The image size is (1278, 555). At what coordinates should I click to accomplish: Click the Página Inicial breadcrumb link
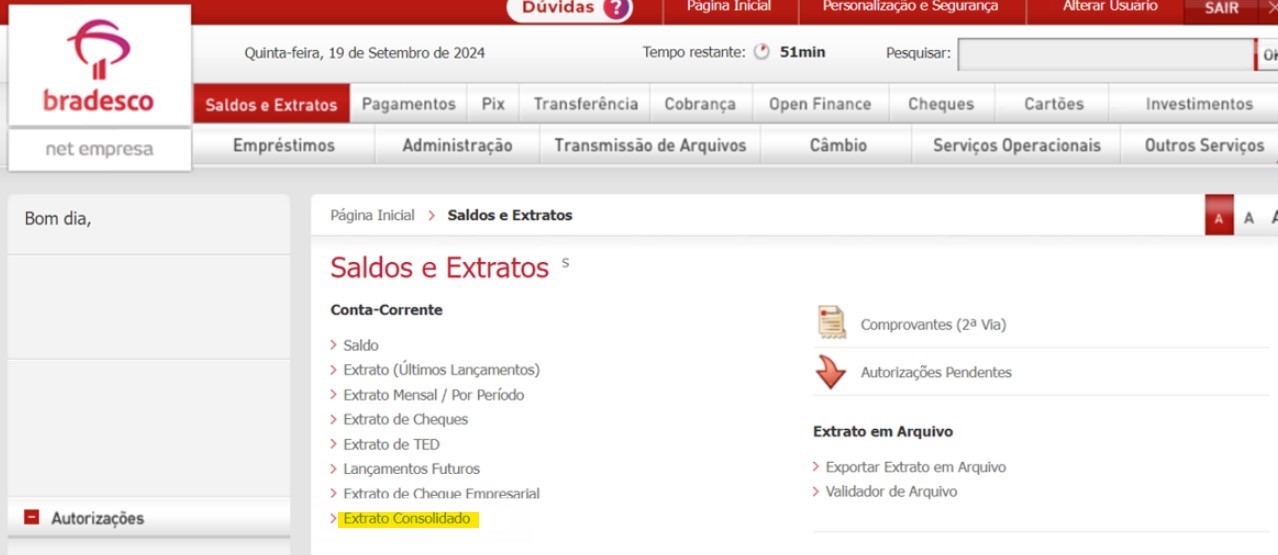372,215
